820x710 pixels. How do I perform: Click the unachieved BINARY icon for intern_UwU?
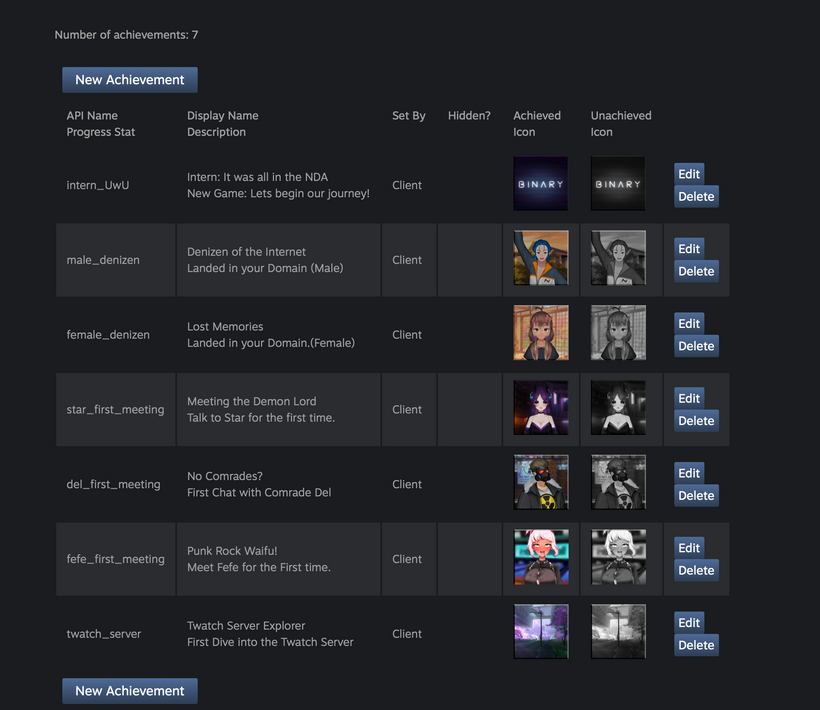[x=618, y=184]
